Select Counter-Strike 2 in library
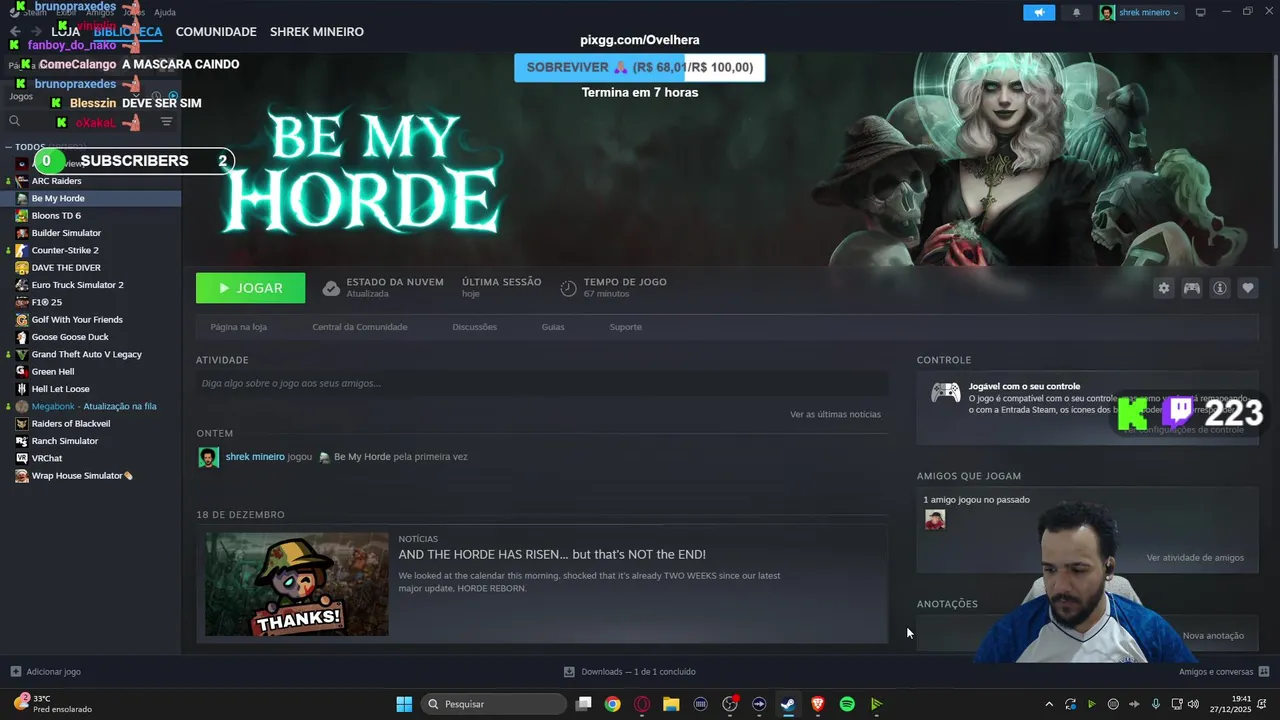This screenshot has width=1280, height=720. tap(91, 250)
